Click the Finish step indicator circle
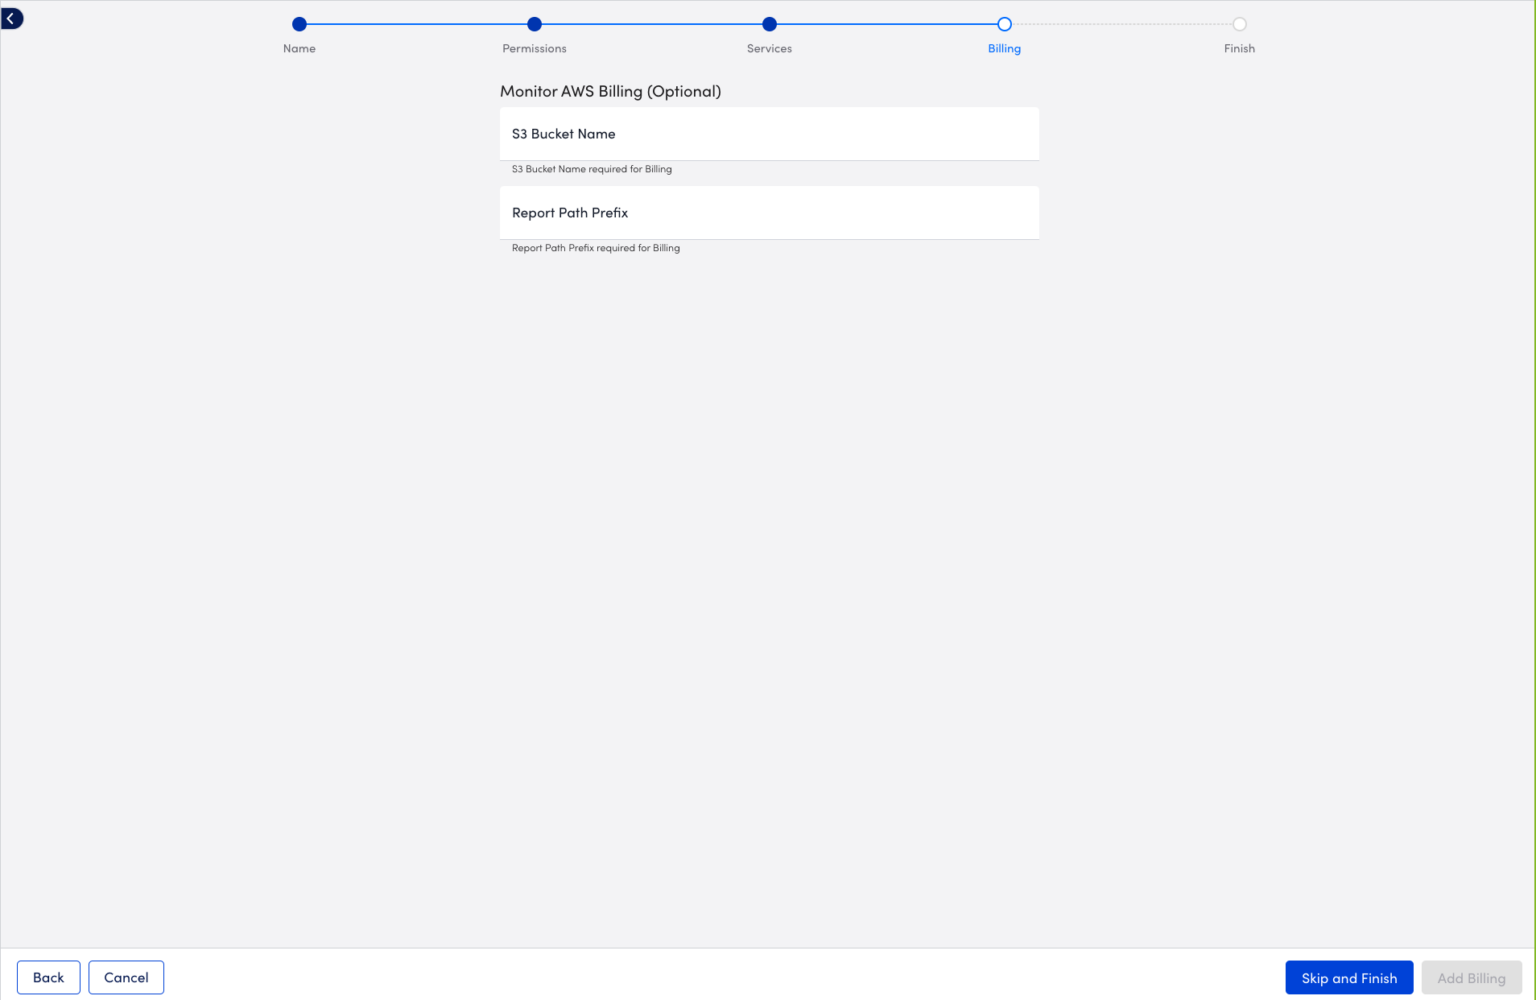 coord(1239,23)
